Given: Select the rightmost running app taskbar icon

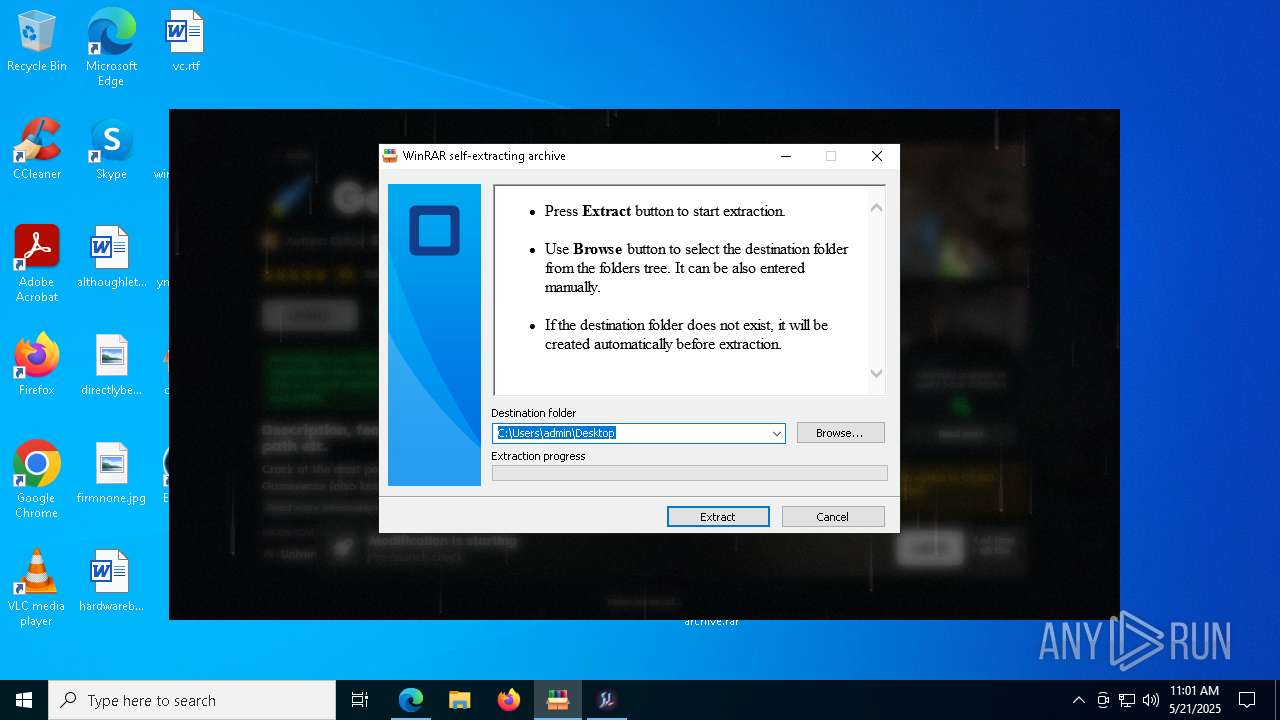Looking at the screenshot, I should (607, 700).
